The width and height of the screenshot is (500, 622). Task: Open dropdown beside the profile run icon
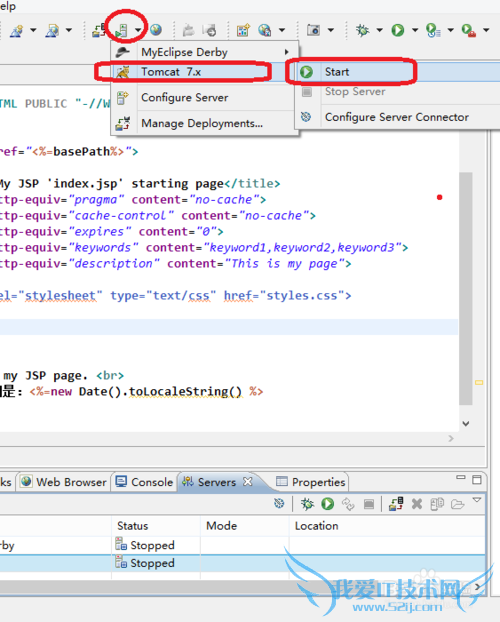pos(450,30)
